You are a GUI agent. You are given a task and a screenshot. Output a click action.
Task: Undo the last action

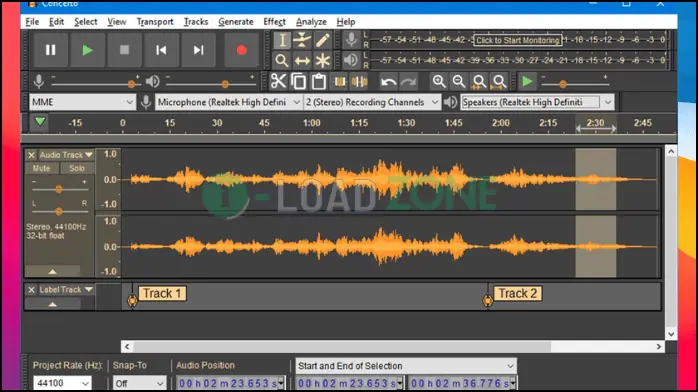(389, 81)
